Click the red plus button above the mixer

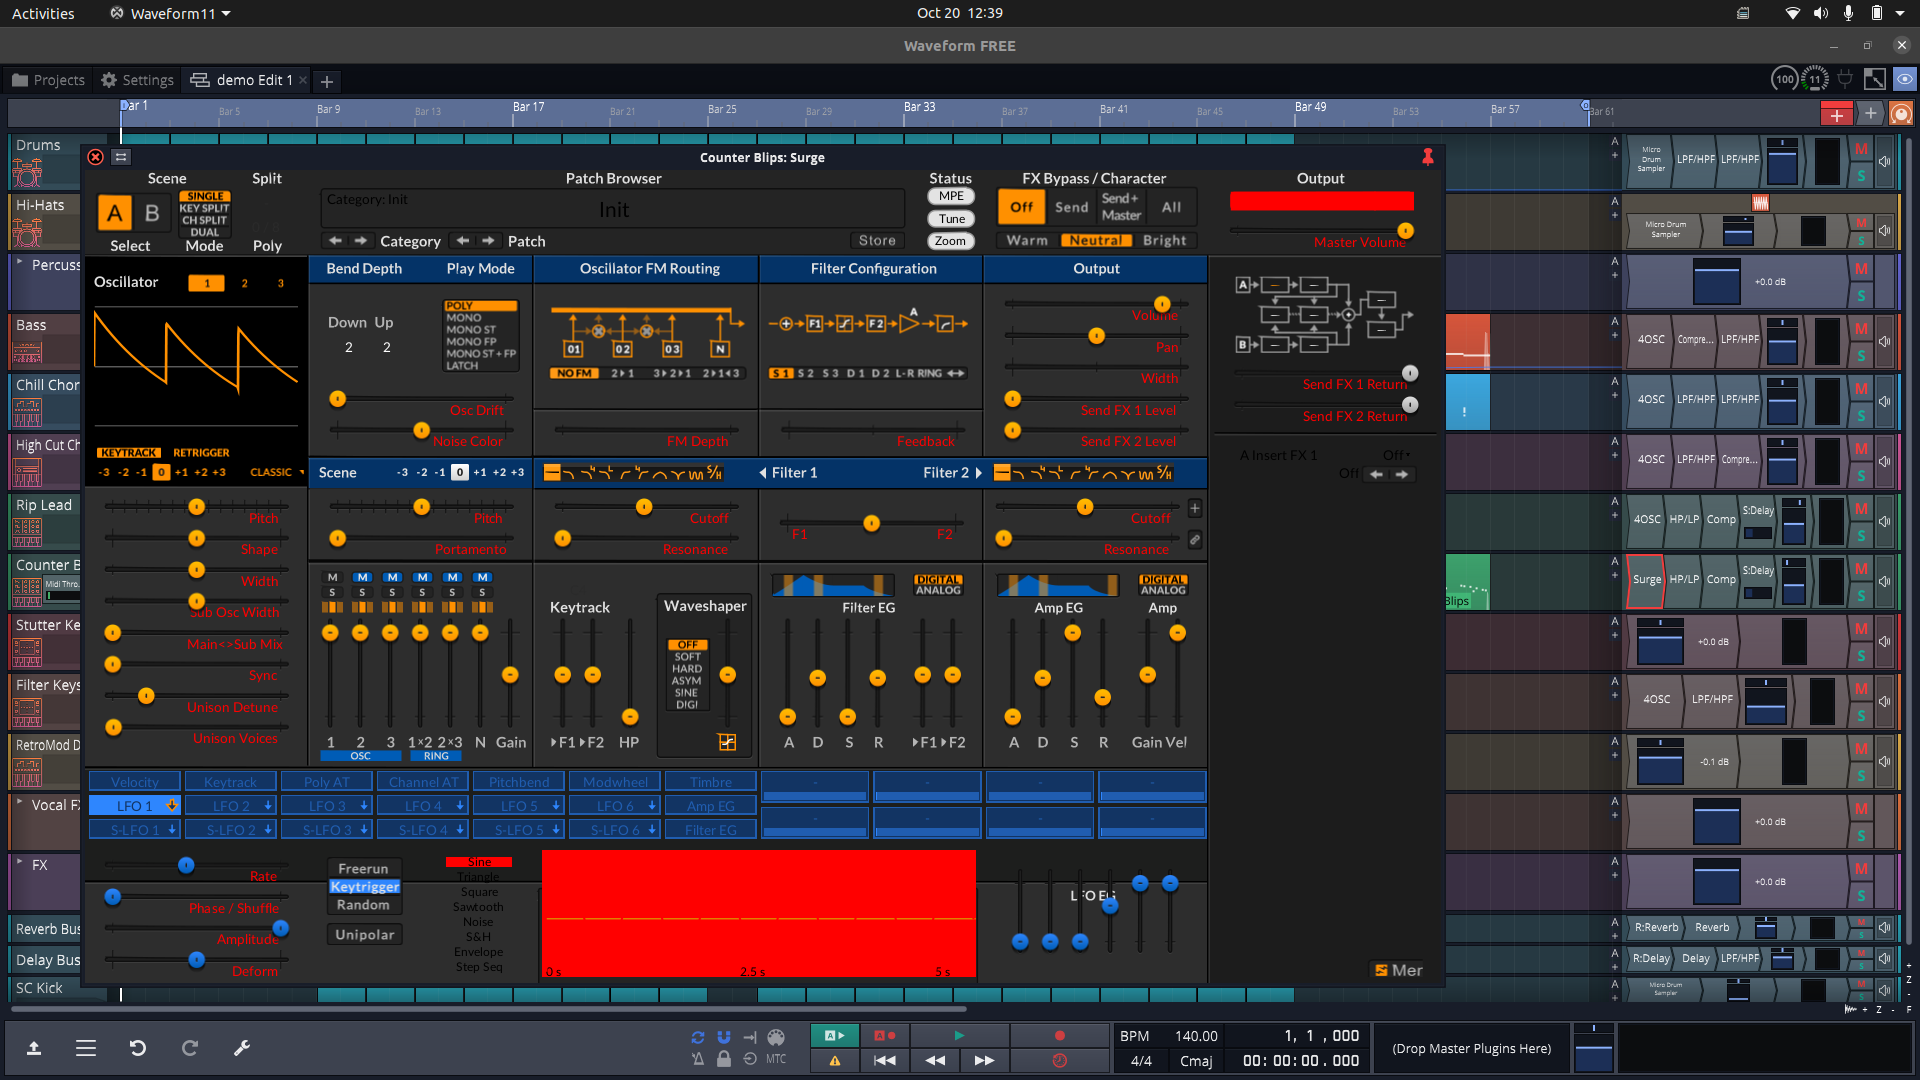click(x=1836, y=114)
